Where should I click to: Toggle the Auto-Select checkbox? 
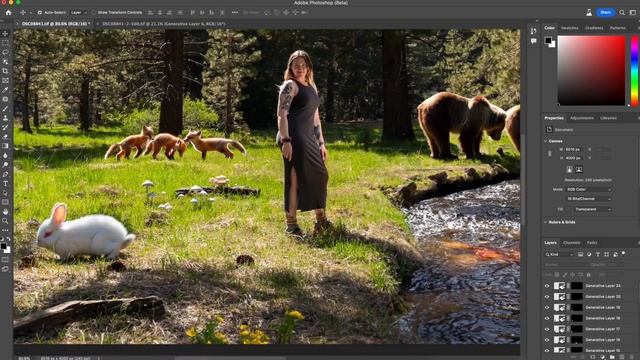point(40,13)
